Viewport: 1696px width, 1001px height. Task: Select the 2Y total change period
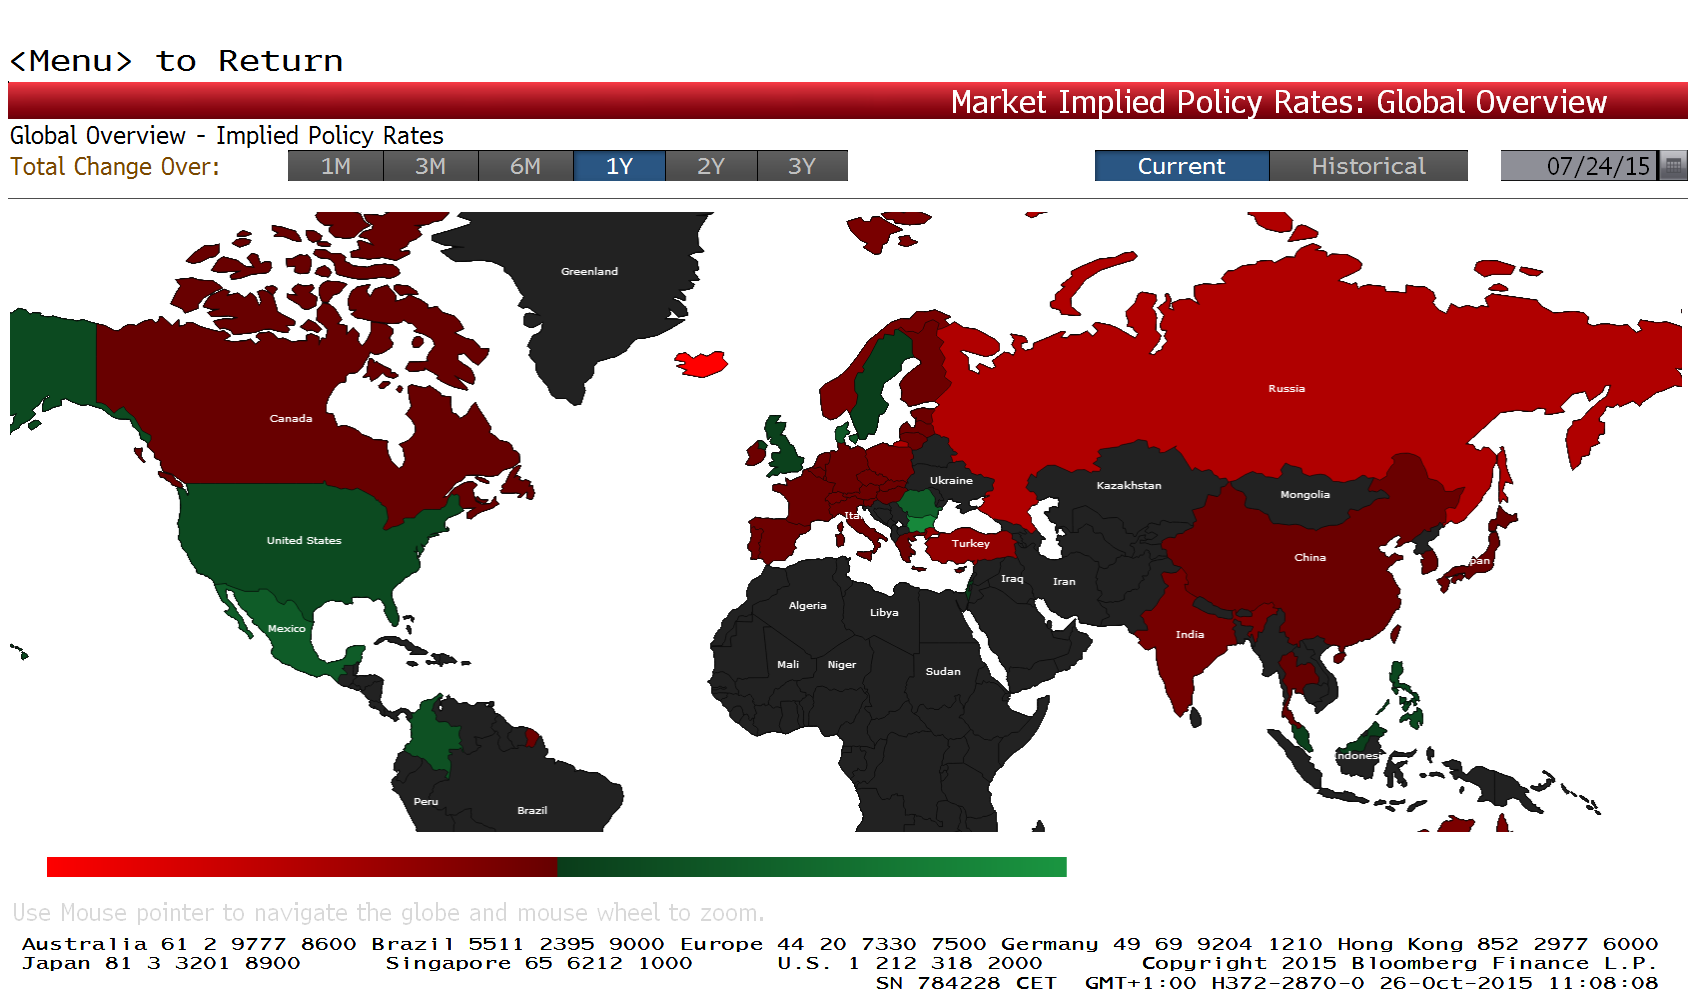(711, 166)
